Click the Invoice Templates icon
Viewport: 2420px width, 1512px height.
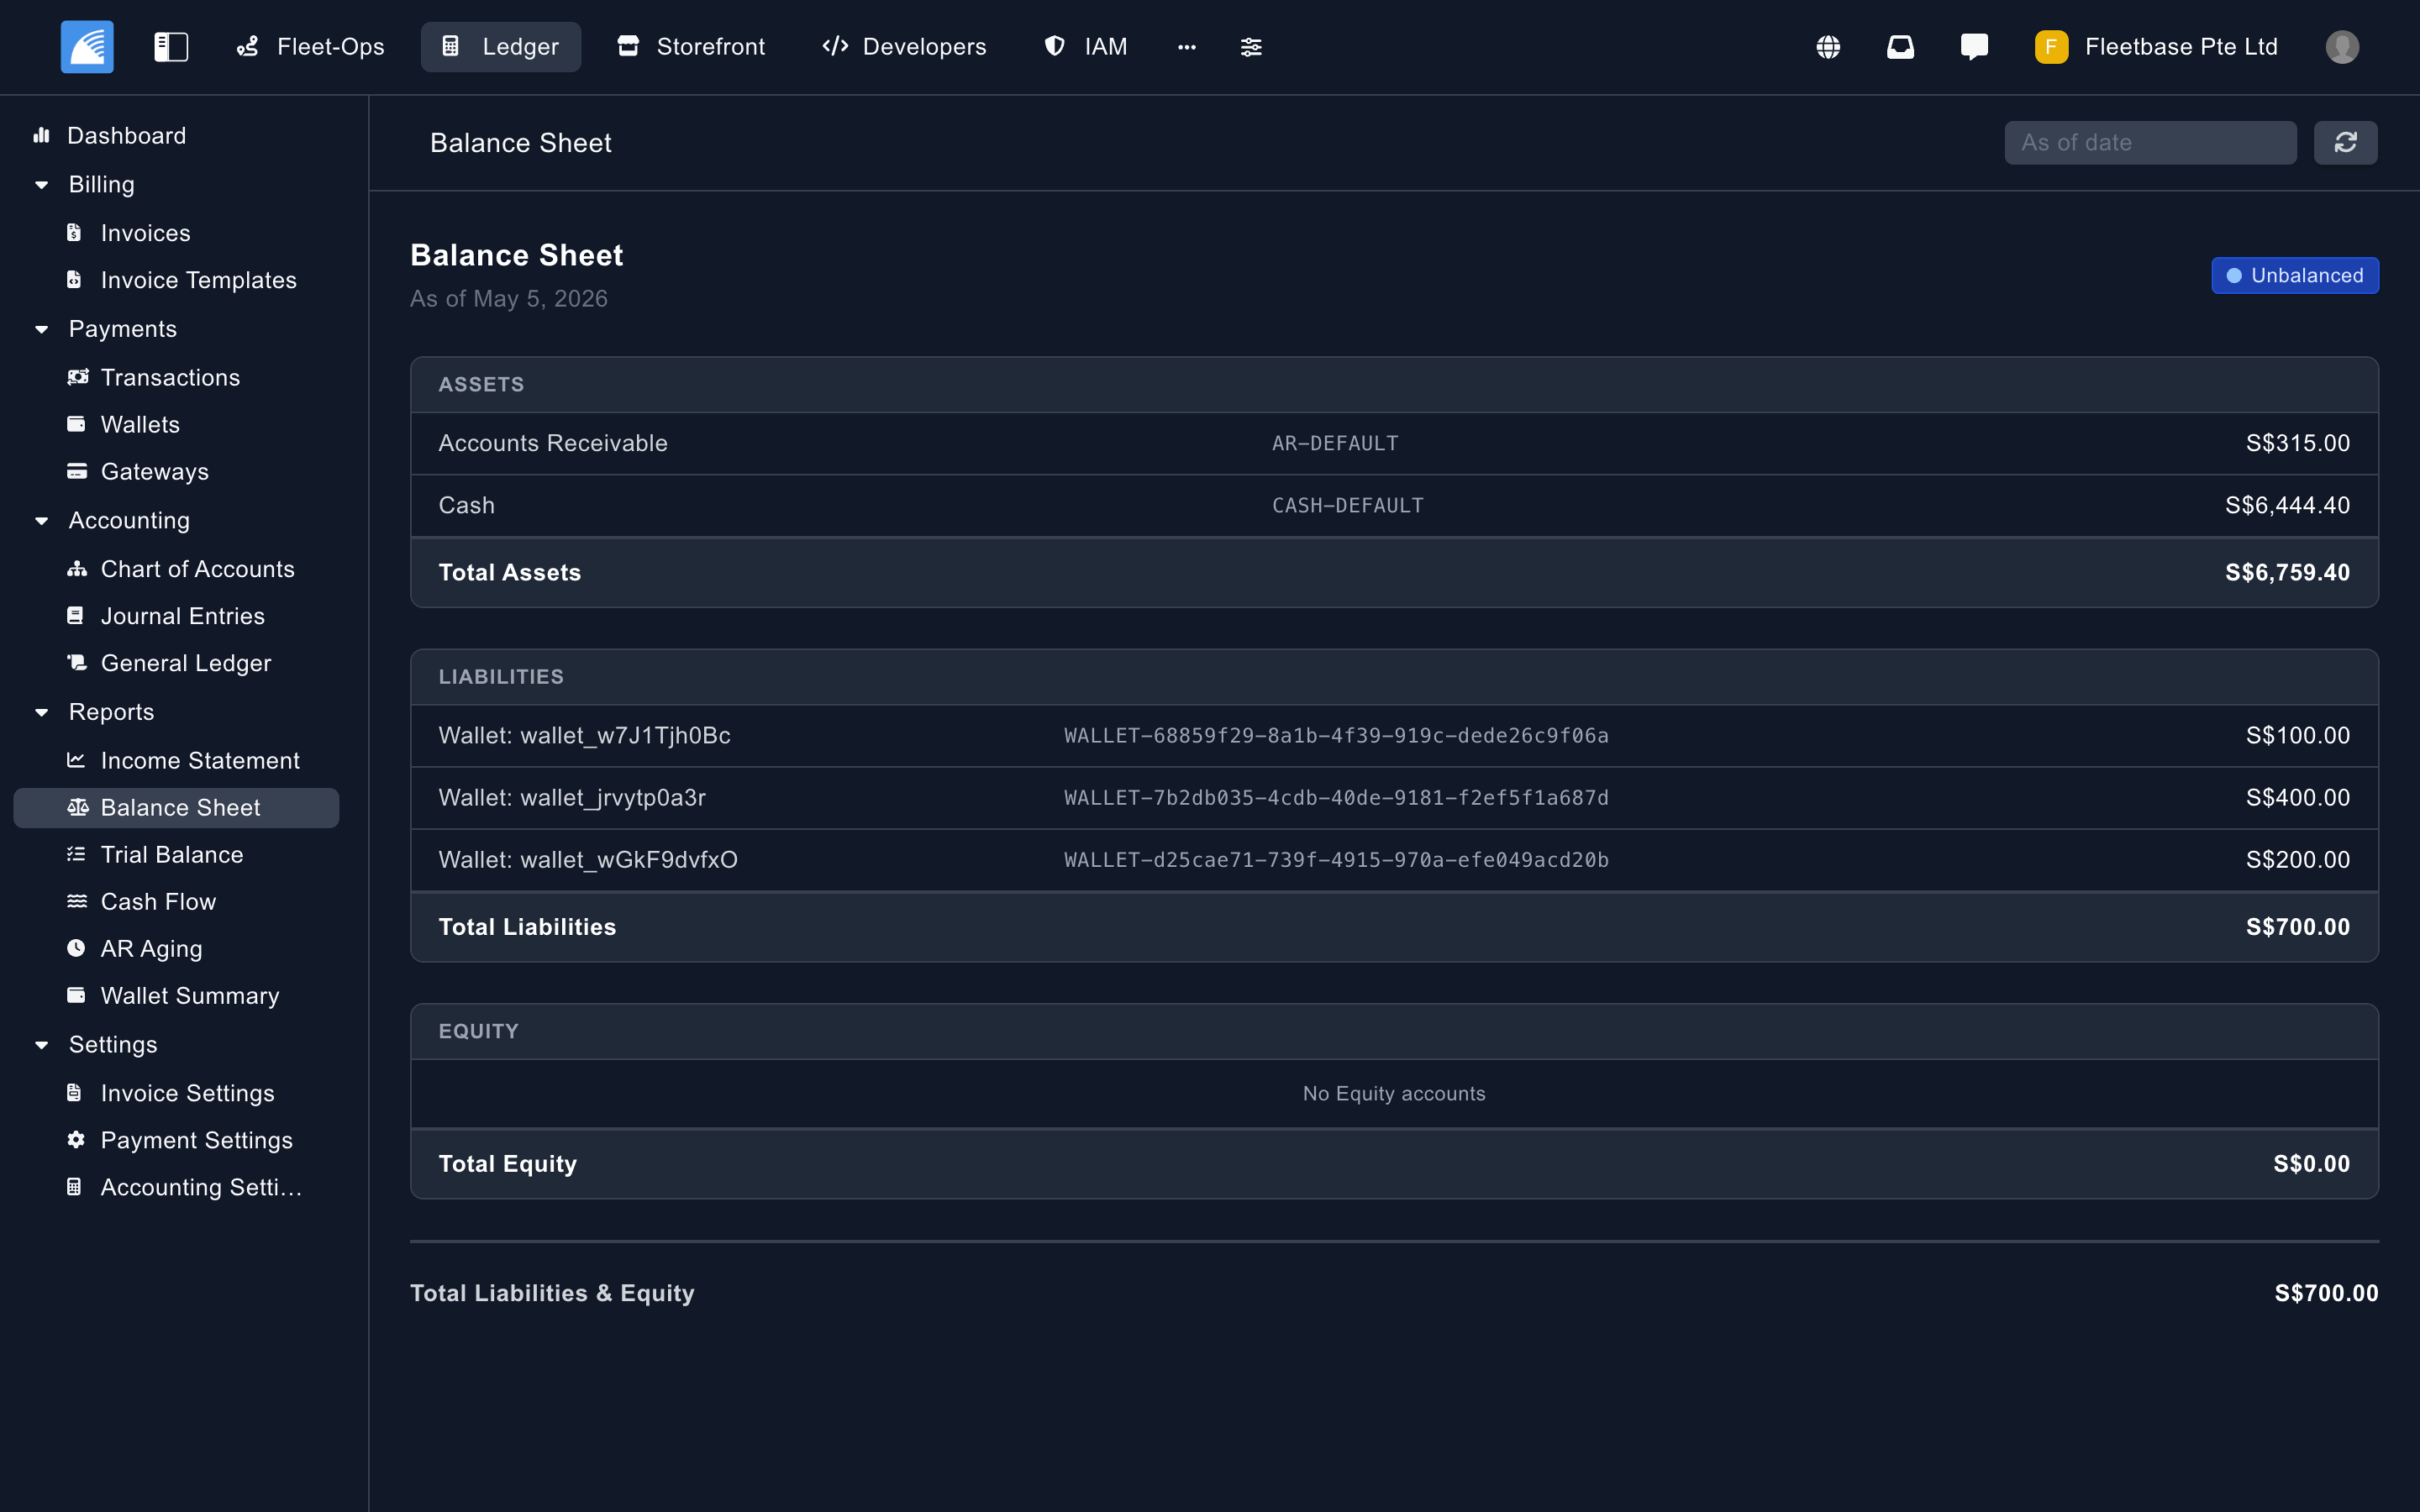click(x=74, y=280)
